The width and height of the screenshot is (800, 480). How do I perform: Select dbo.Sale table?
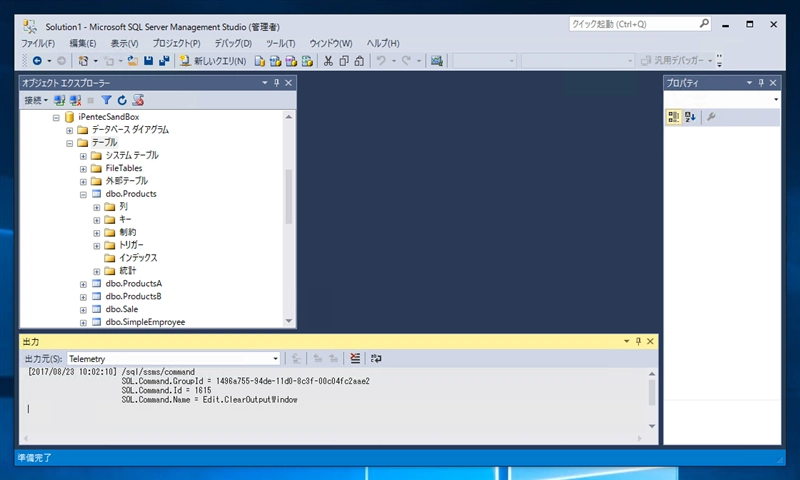121,309
